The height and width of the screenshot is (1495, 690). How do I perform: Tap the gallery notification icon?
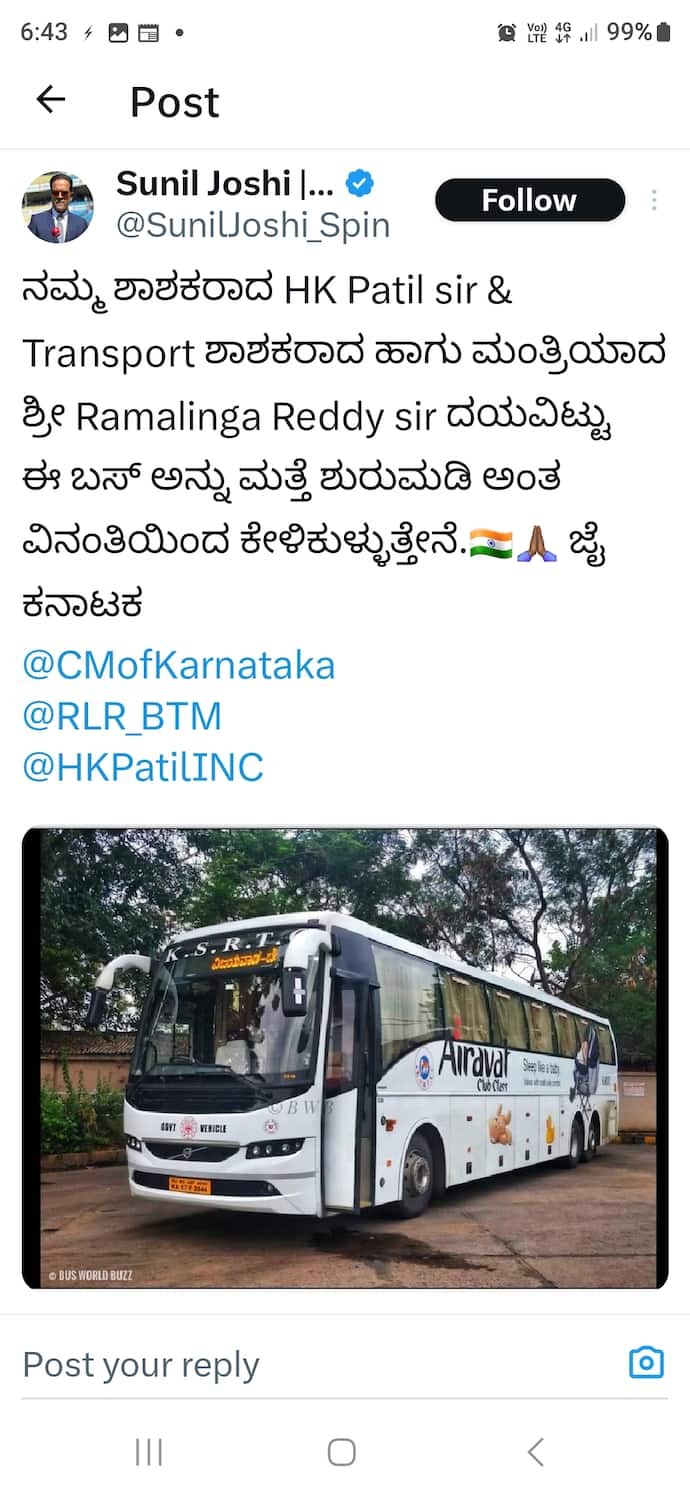[x=118, y=33]
